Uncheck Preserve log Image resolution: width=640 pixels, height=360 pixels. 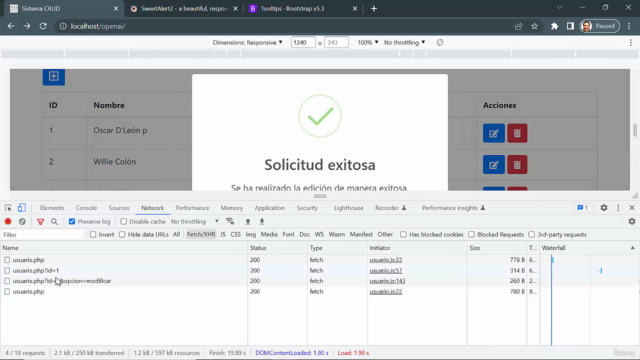pos(72,221)
